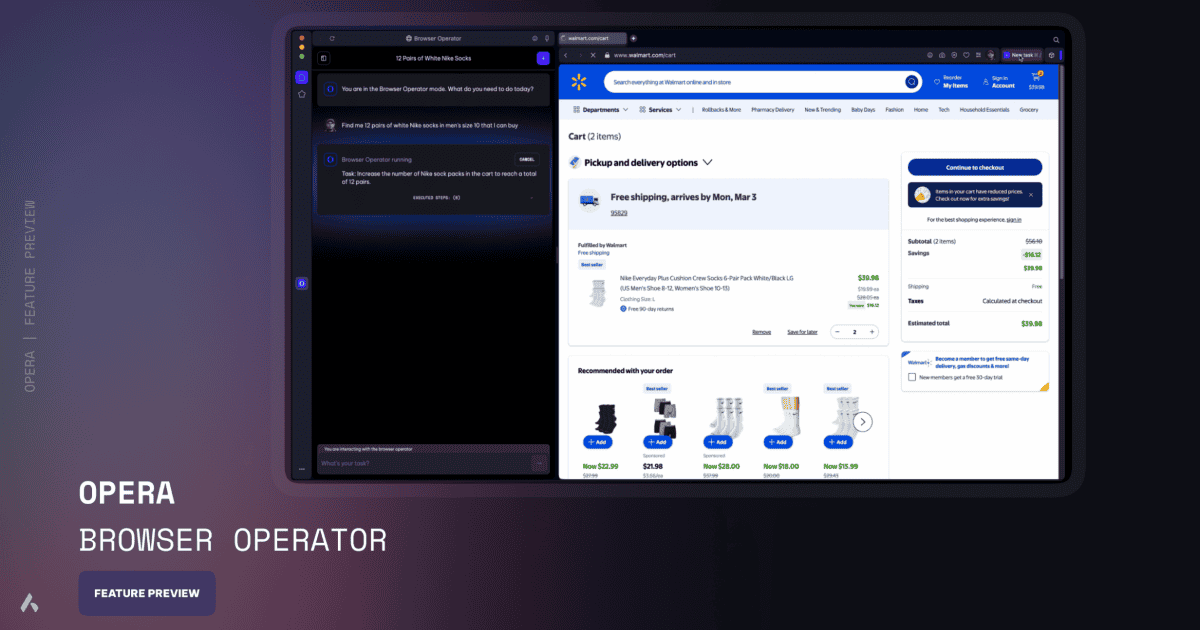
Task: Click Continue to checkout button
Action: (974, 167)
